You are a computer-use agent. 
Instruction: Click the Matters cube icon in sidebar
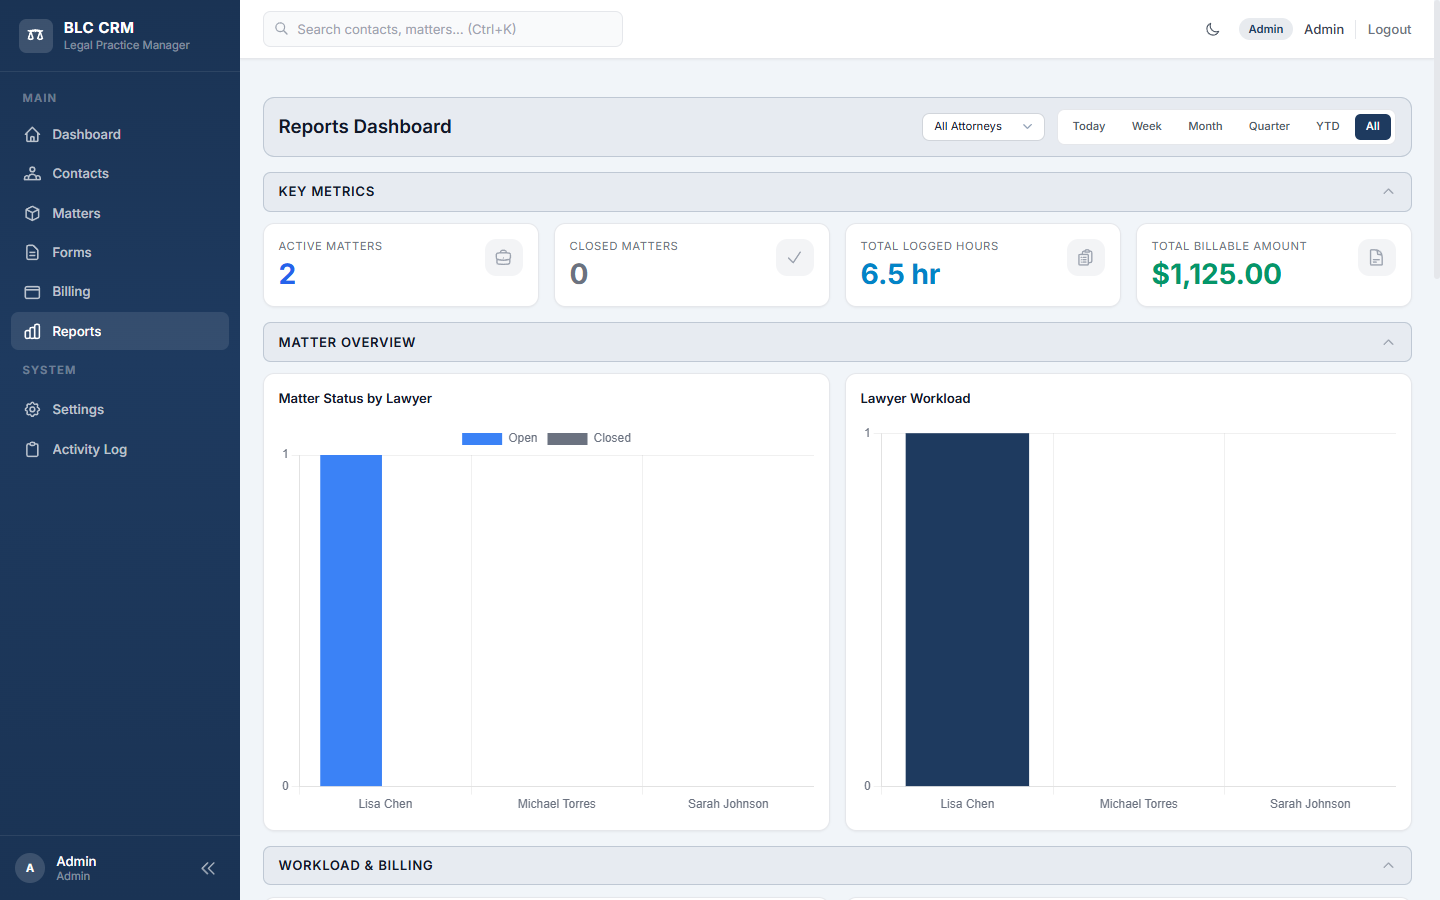coord(32,213)
